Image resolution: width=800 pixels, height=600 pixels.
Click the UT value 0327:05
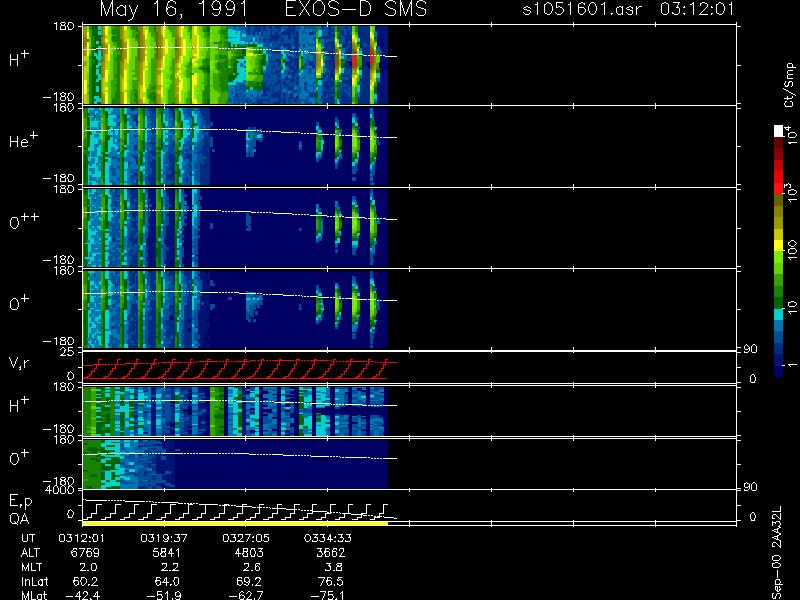(x=246, y=538)
